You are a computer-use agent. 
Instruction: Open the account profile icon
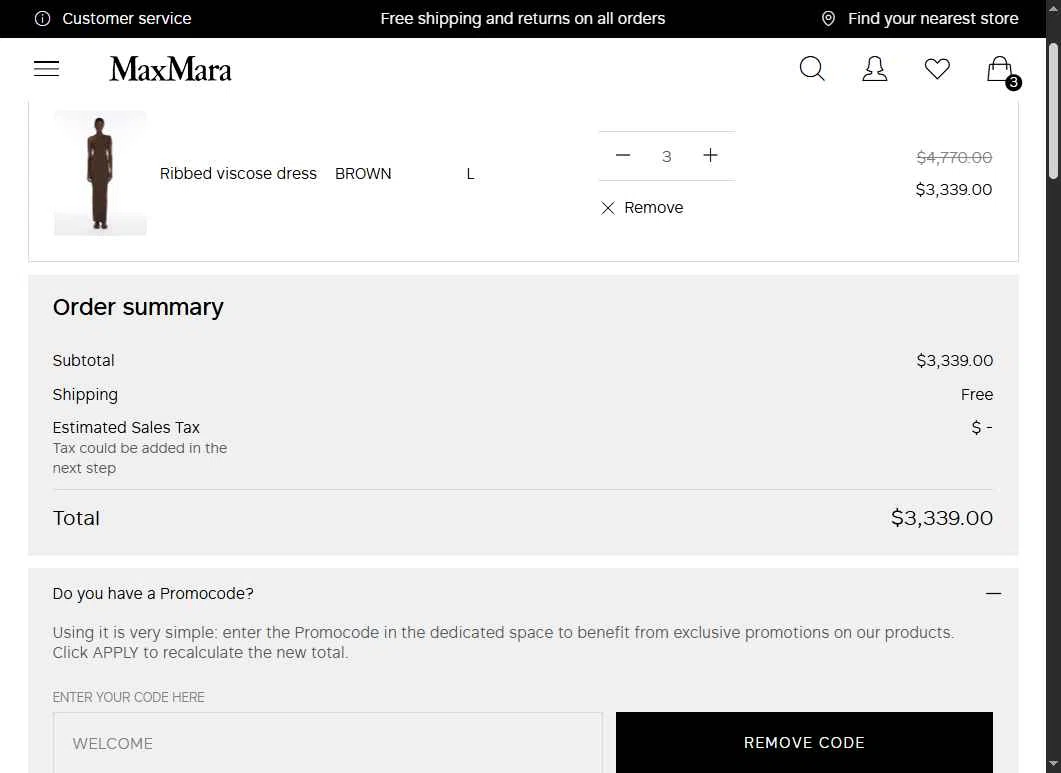(874, 68)
